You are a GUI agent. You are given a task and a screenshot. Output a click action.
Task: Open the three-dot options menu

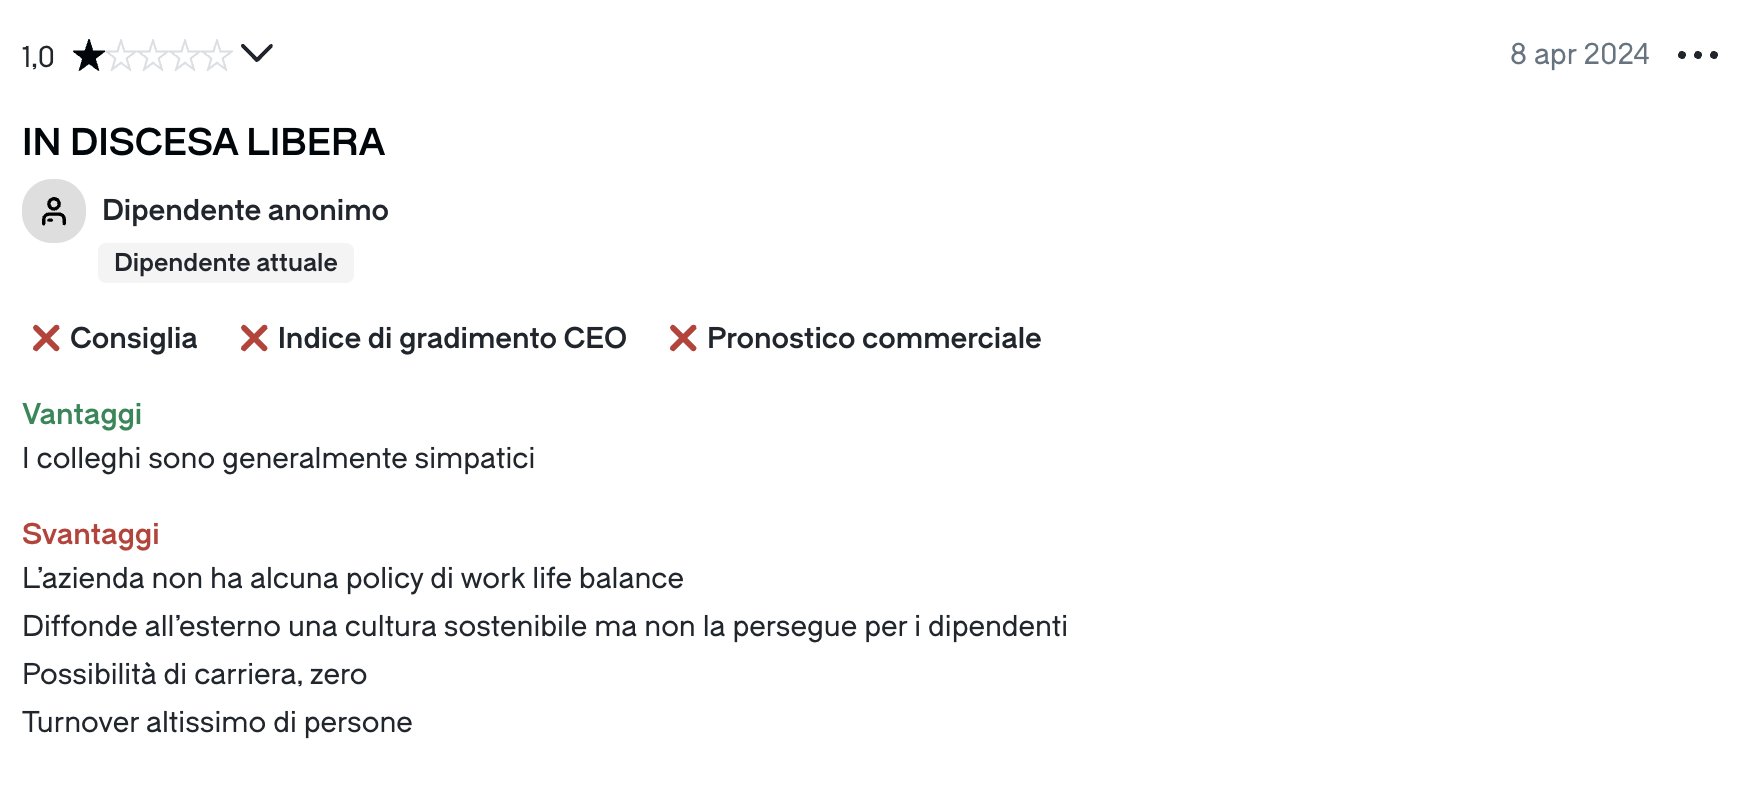pos(1697,55)
